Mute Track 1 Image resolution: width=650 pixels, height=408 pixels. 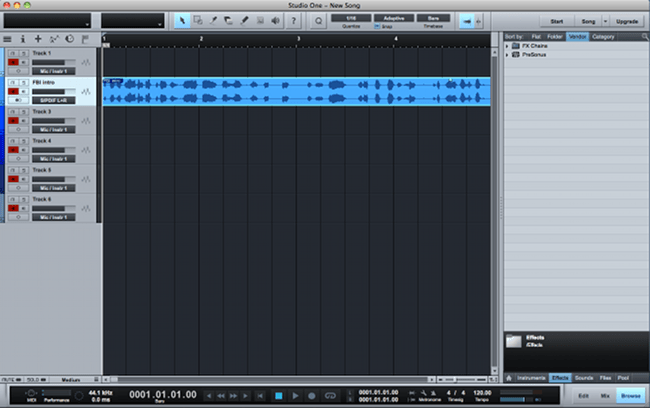tap(13, 53)
